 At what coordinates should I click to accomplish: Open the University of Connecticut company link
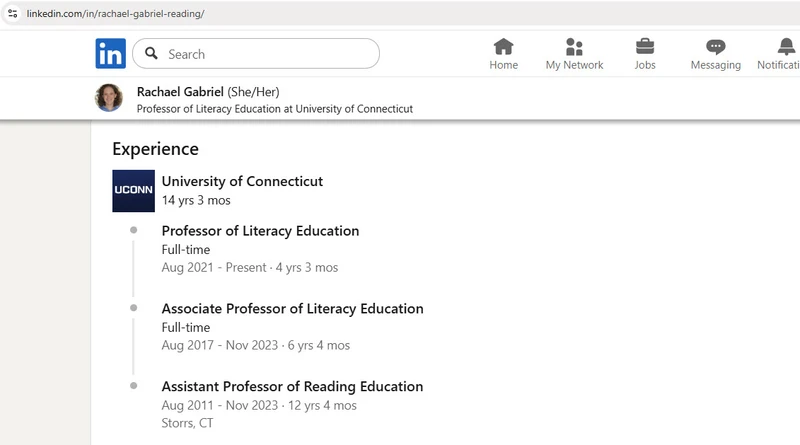pos(242,181)
